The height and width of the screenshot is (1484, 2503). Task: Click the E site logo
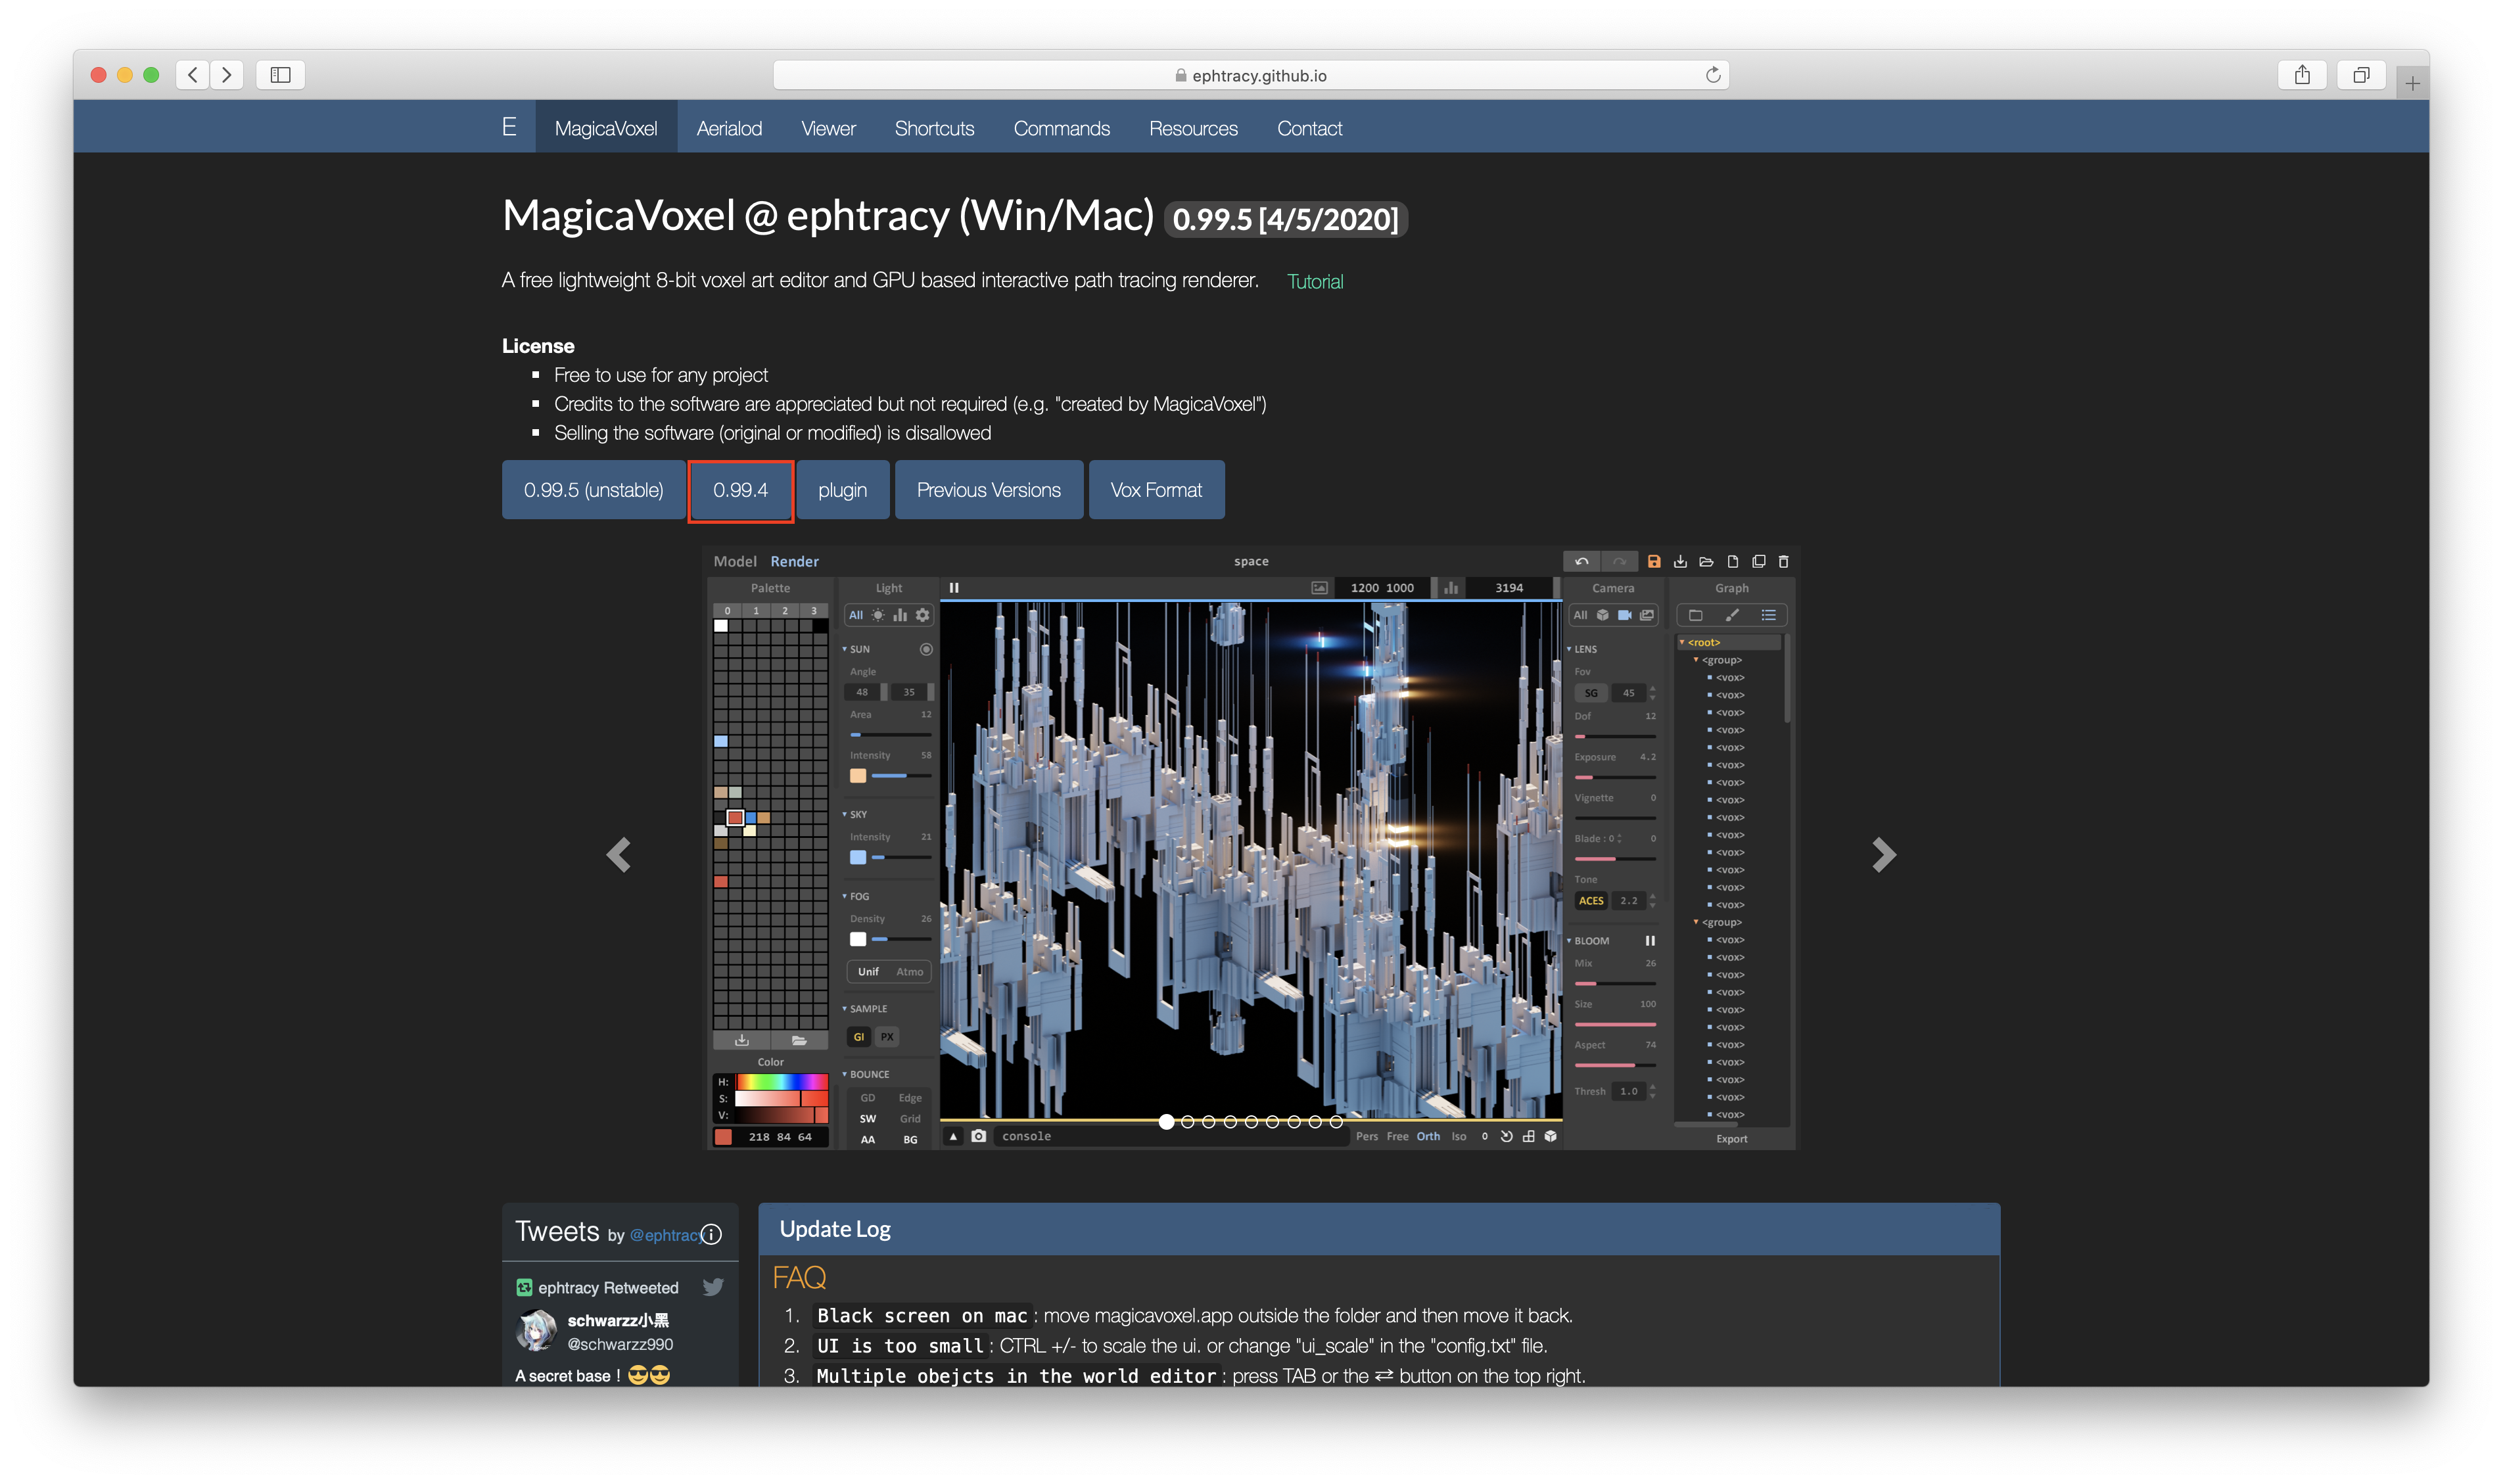(509, 127)
